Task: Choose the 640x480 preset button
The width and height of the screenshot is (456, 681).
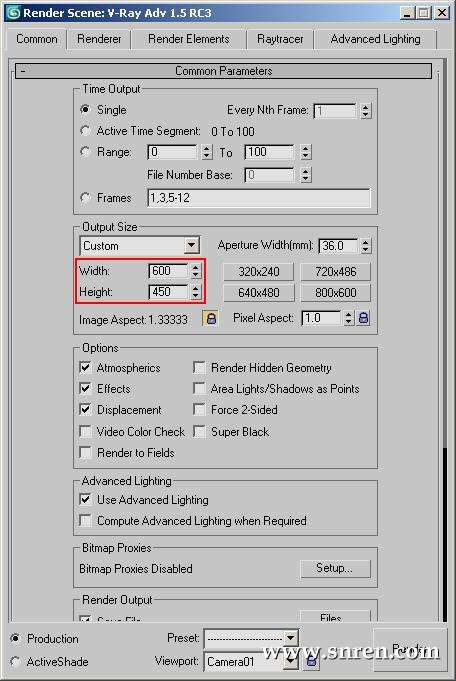Action: click(259, 293)
